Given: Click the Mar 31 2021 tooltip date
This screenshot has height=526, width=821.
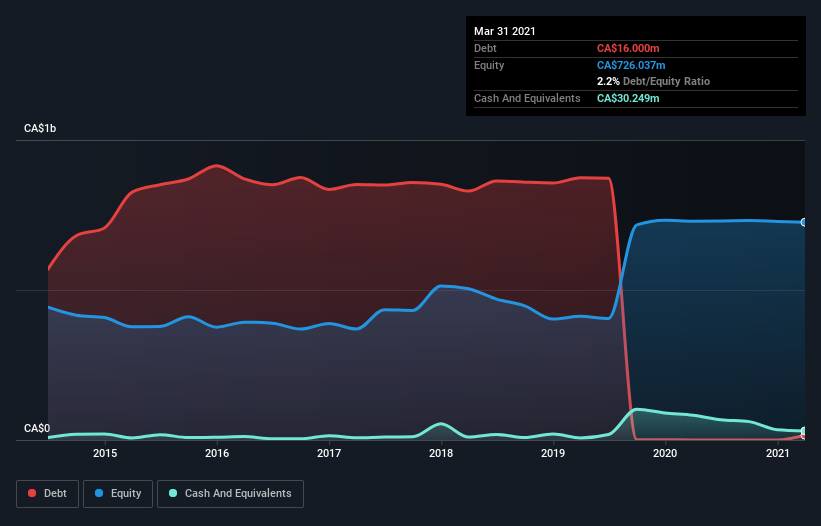Looking at the screenshot, I should coord(505,31).
